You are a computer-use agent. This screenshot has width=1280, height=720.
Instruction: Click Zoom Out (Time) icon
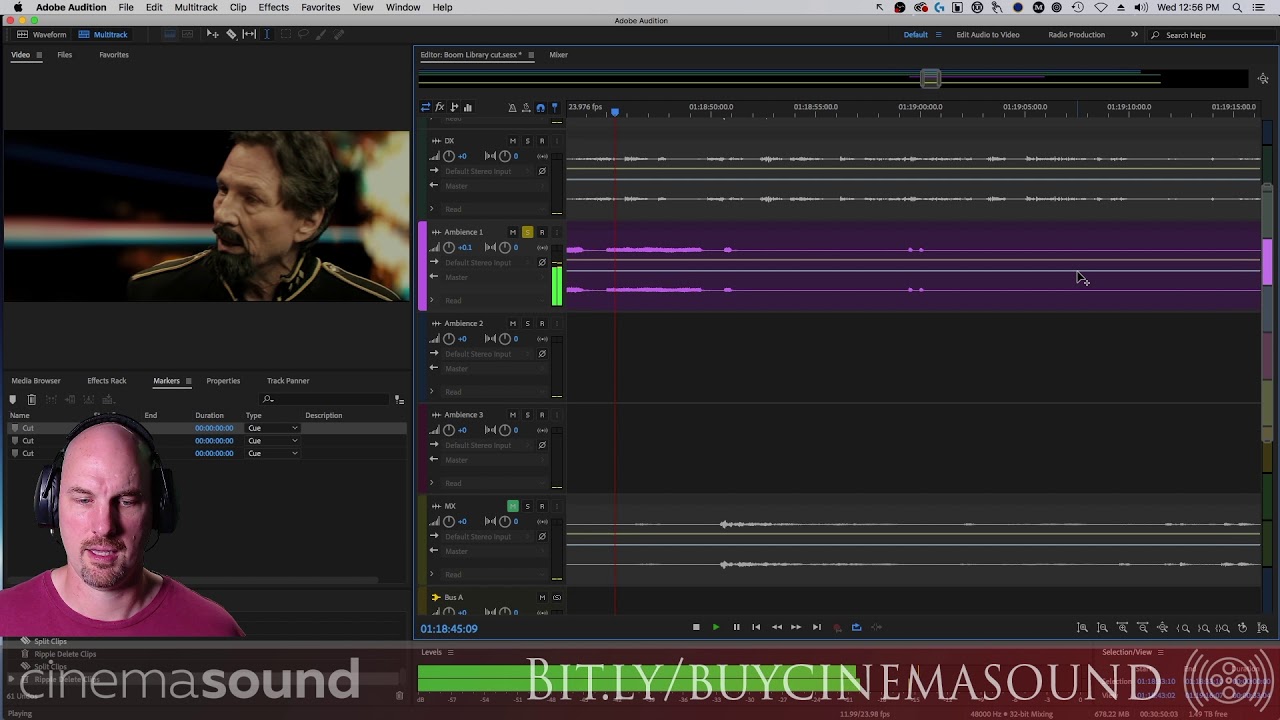click(x=1143, y=628)
